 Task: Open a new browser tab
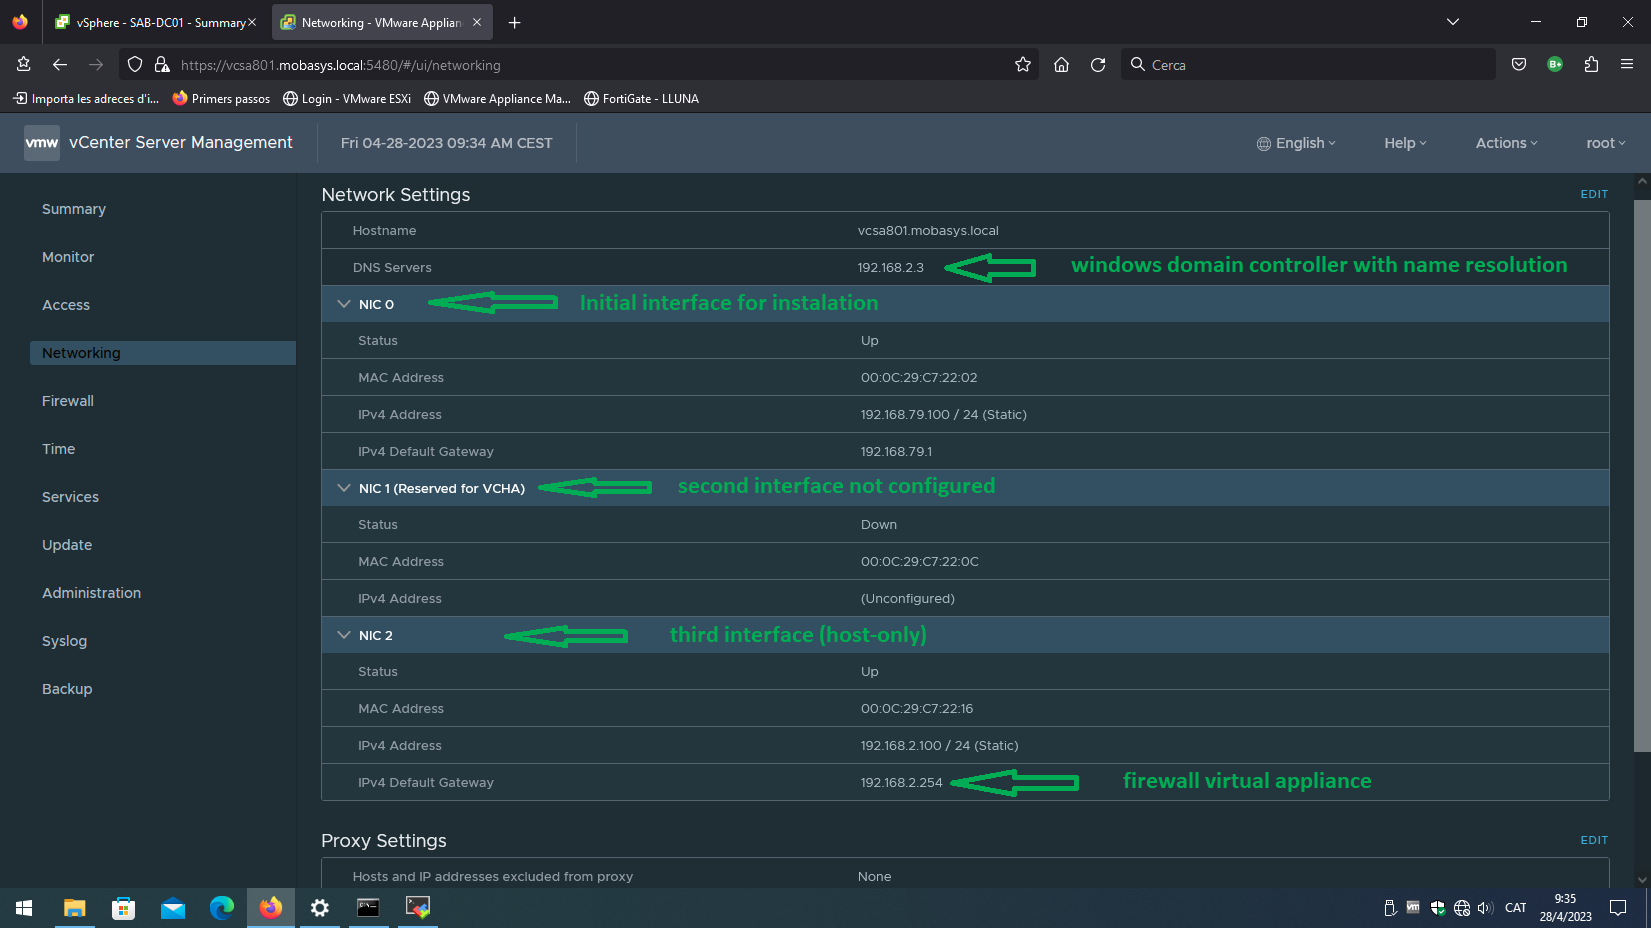[514, 22]
